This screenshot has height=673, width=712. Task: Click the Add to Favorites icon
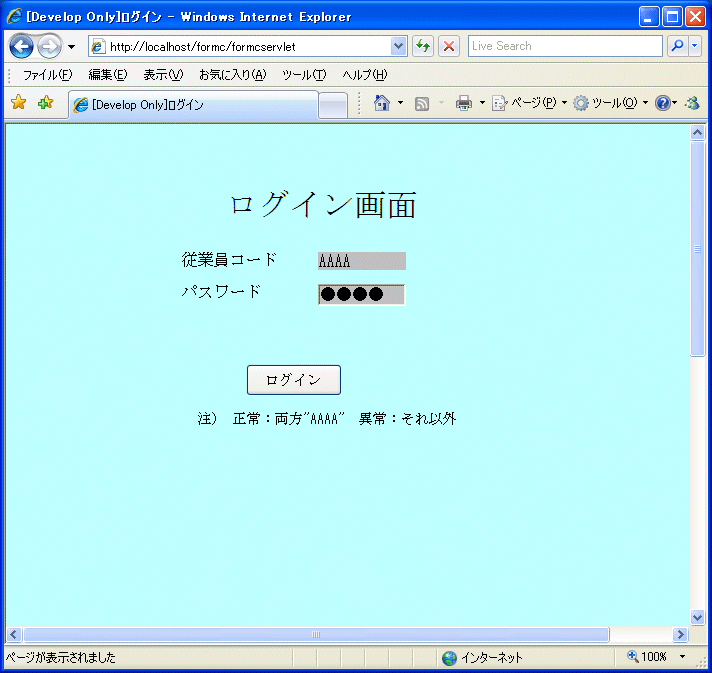coord(45,103)
